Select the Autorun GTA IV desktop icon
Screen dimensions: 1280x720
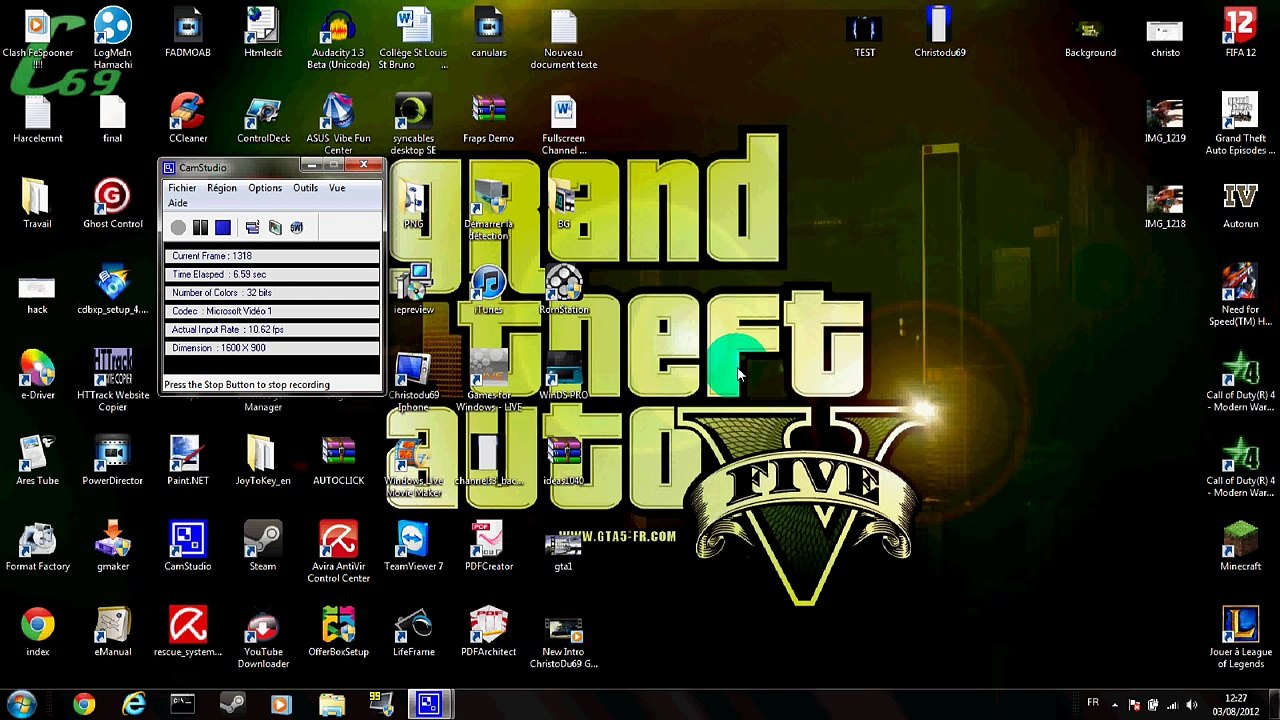(x=1240, y=204)
